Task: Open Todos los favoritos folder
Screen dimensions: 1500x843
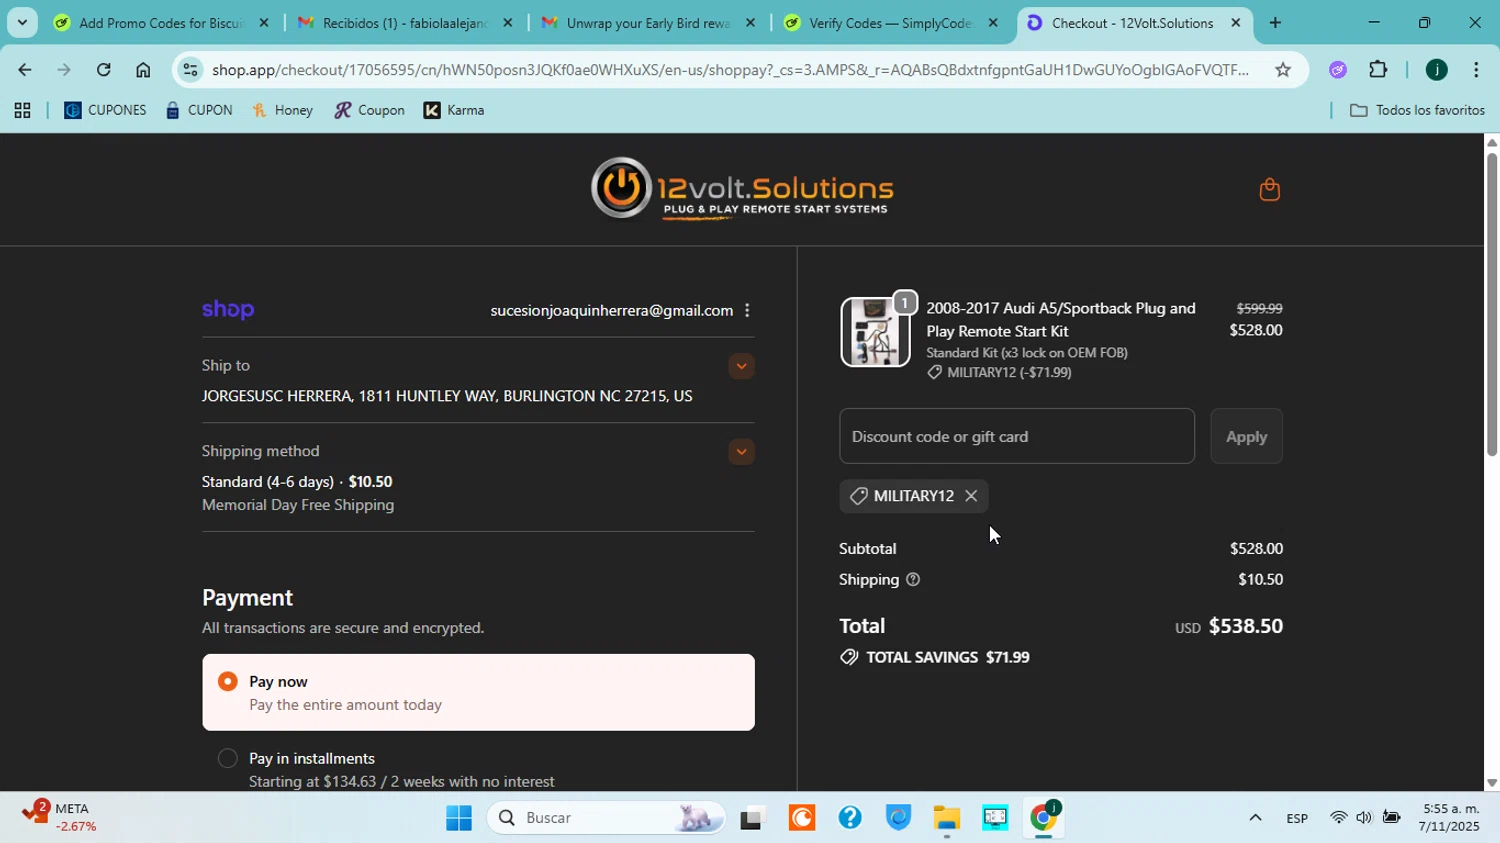Action: (1417, 111)
